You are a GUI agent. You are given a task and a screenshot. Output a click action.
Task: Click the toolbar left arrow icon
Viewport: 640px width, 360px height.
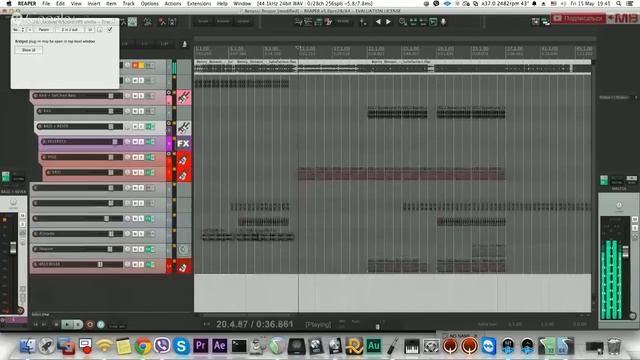pyautogui.click(x=378, y=22)
